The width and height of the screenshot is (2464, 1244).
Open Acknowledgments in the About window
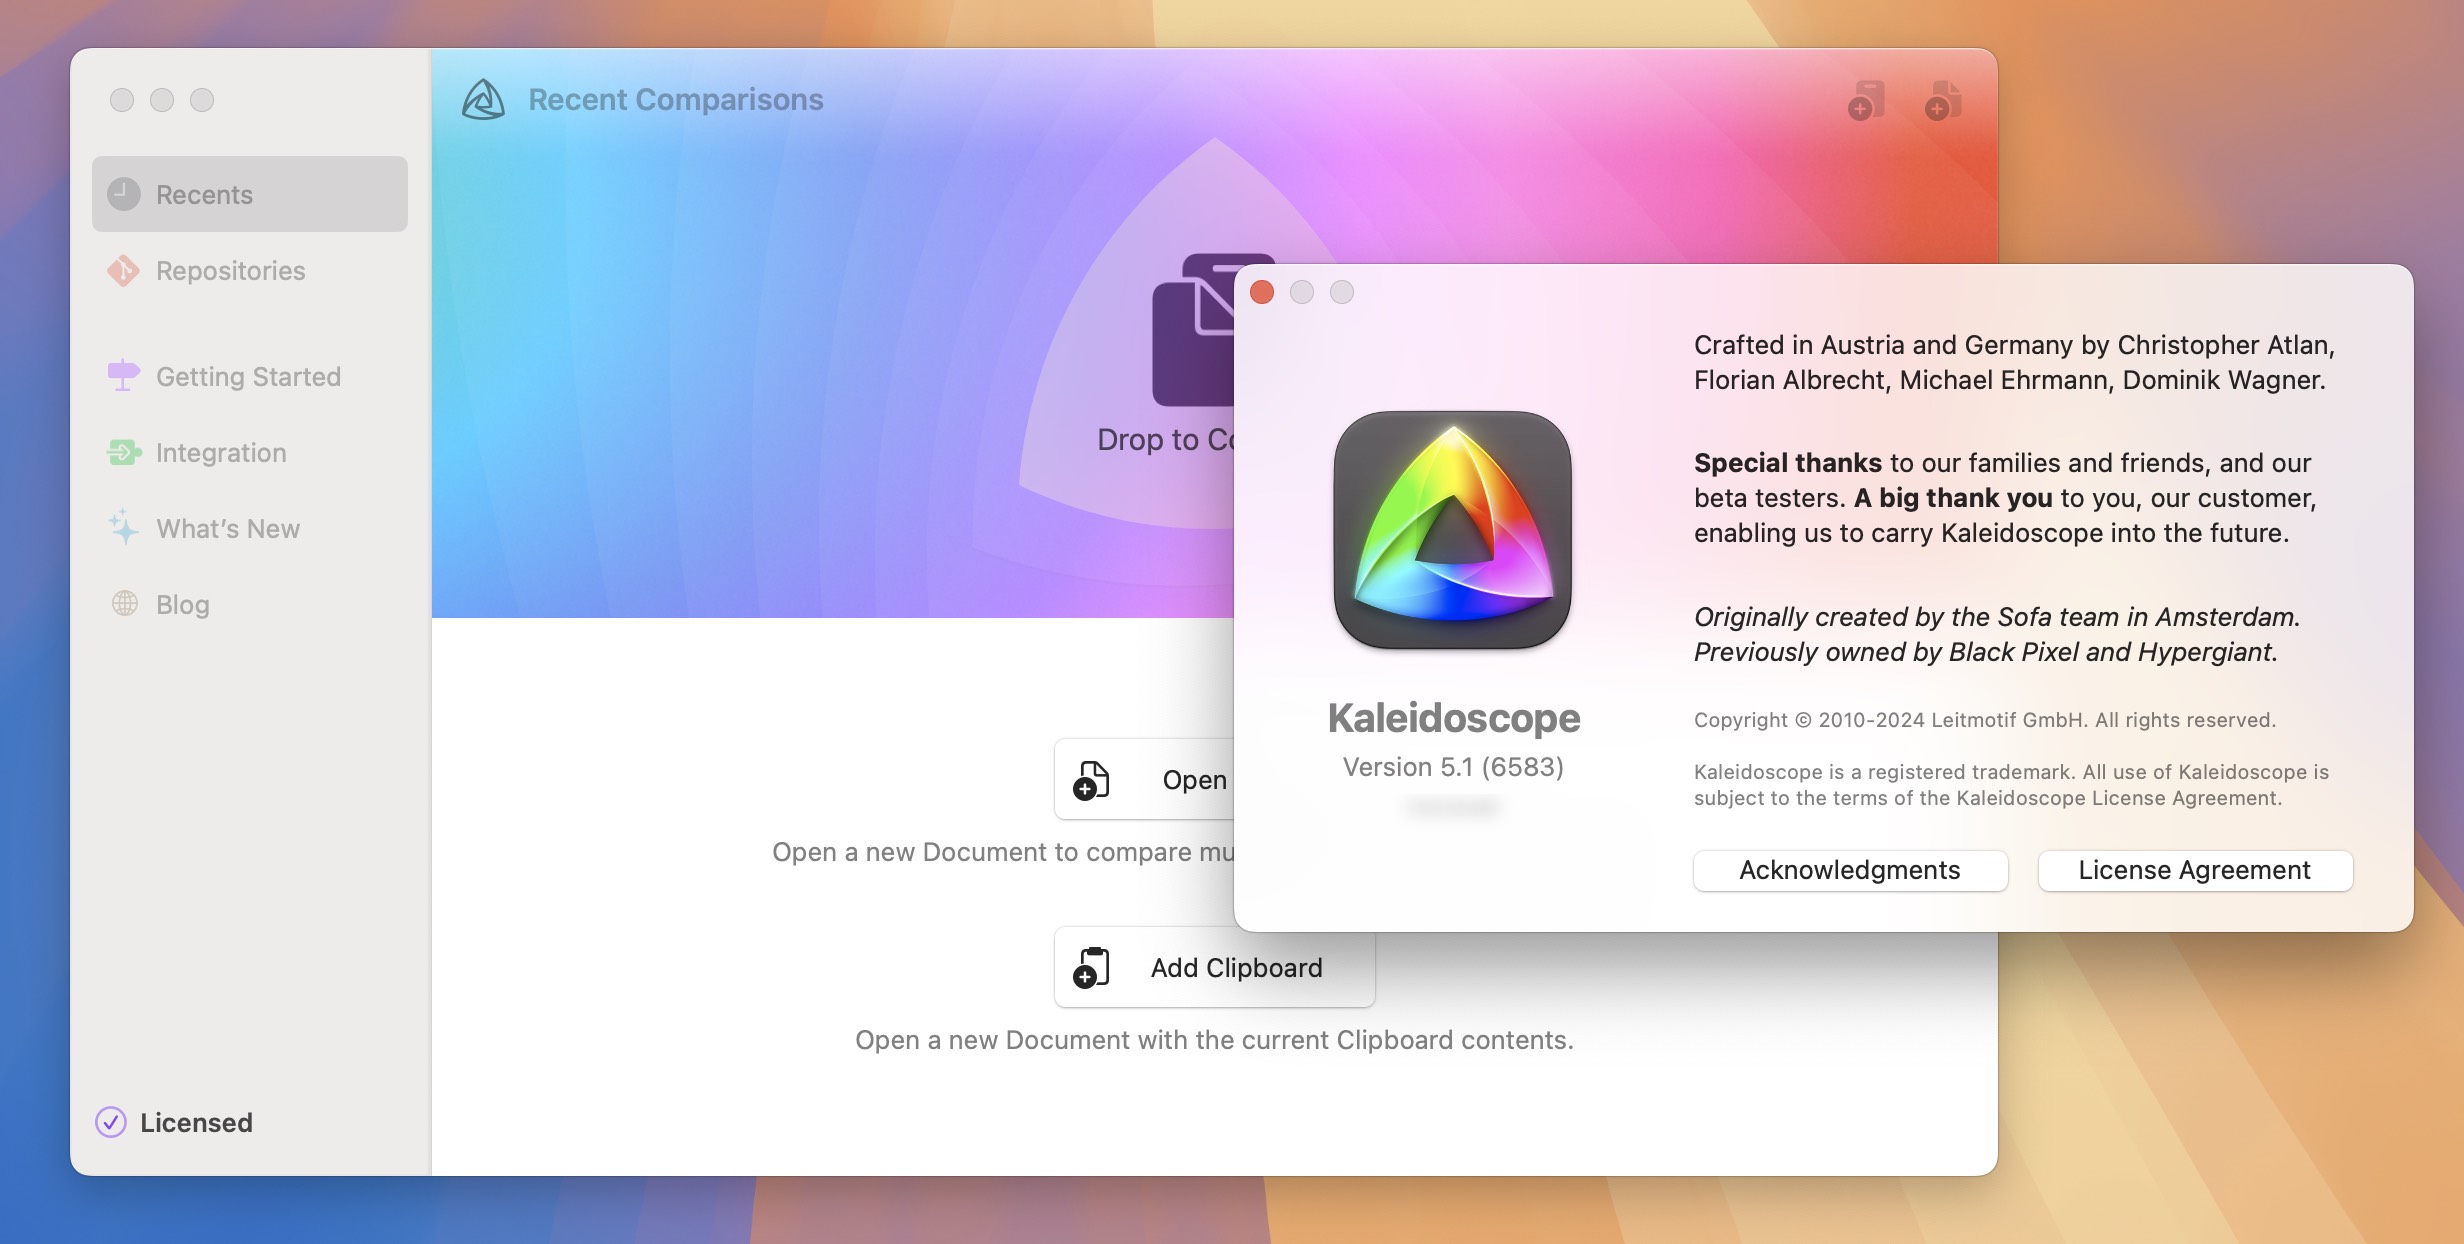pos(1850,870)
